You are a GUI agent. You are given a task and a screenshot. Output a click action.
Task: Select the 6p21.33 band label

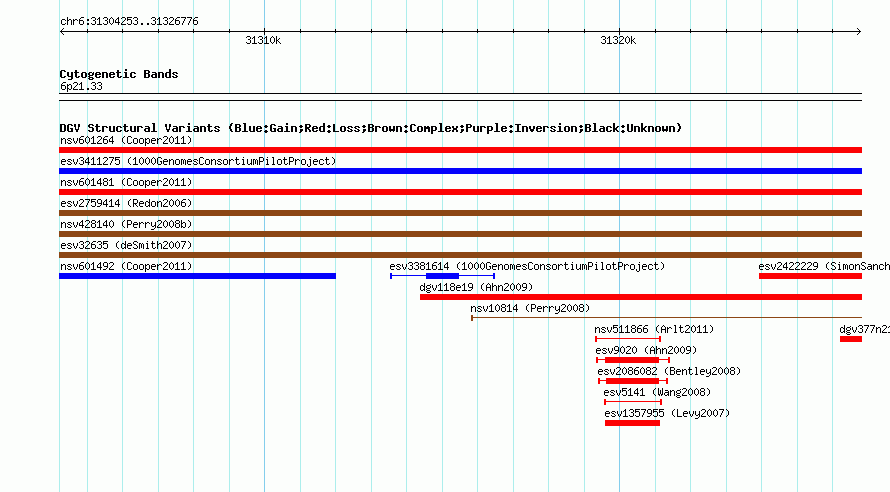coord(81,86)
